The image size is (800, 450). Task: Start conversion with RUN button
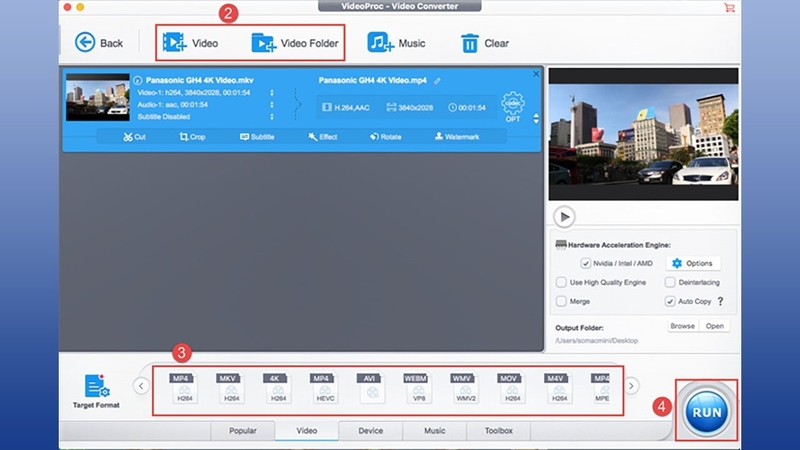click(707, 411)
